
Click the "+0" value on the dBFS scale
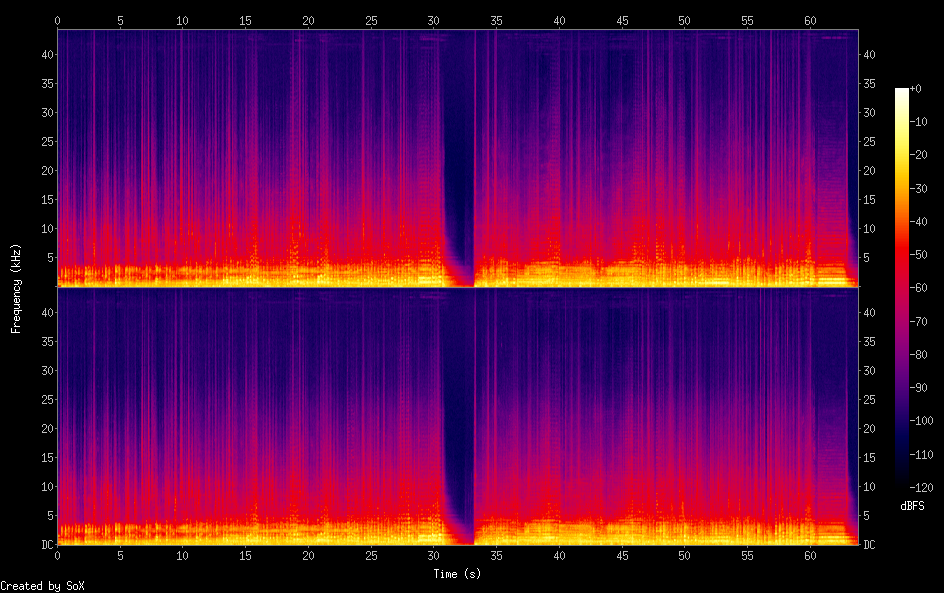pyautogui.click(x=916, y=88)
